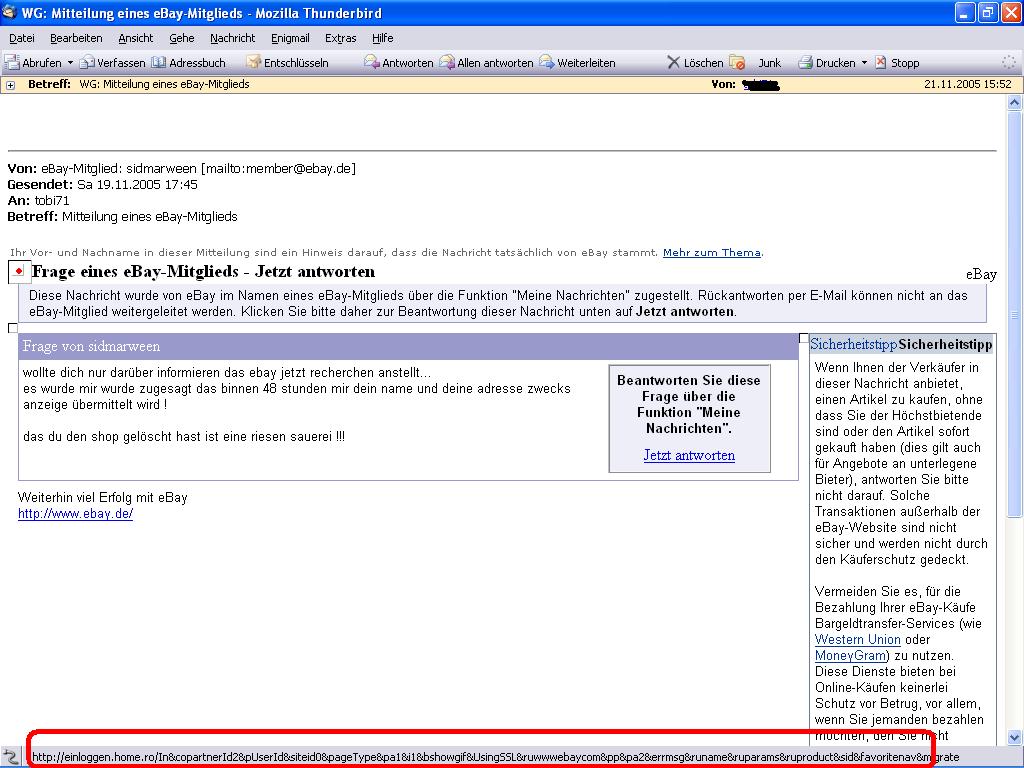Click the MoneyGram link

click(850, 655)
